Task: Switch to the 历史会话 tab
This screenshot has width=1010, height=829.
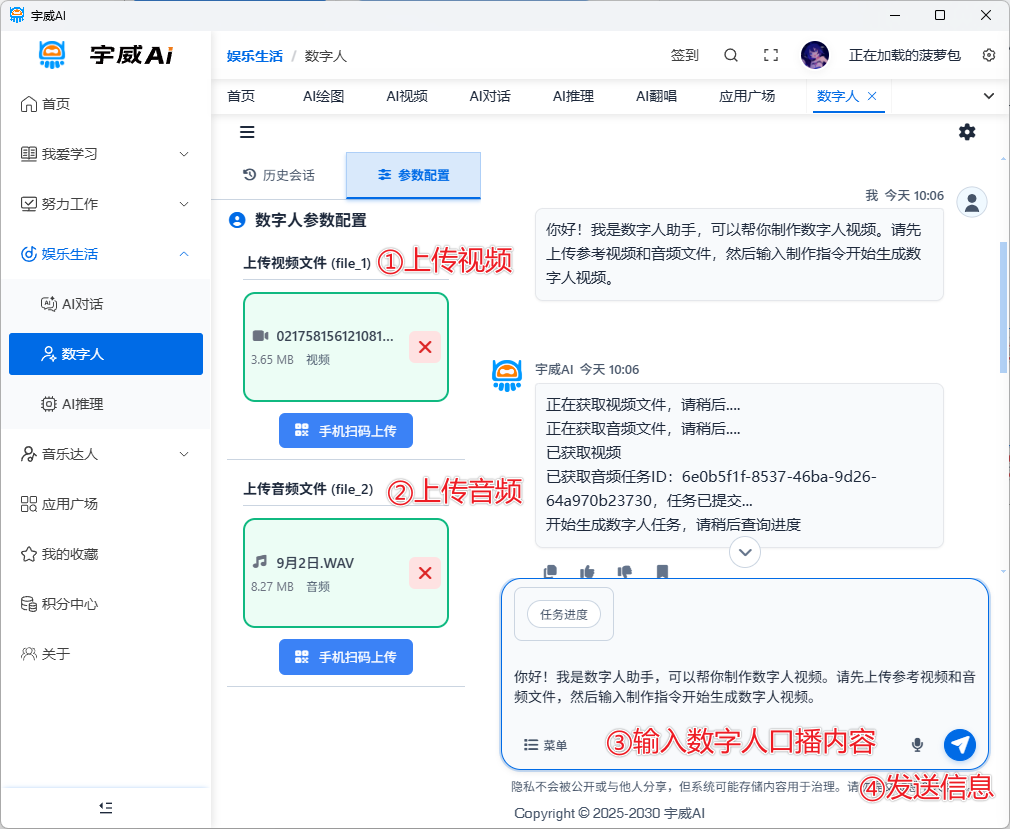Action: 279,175
